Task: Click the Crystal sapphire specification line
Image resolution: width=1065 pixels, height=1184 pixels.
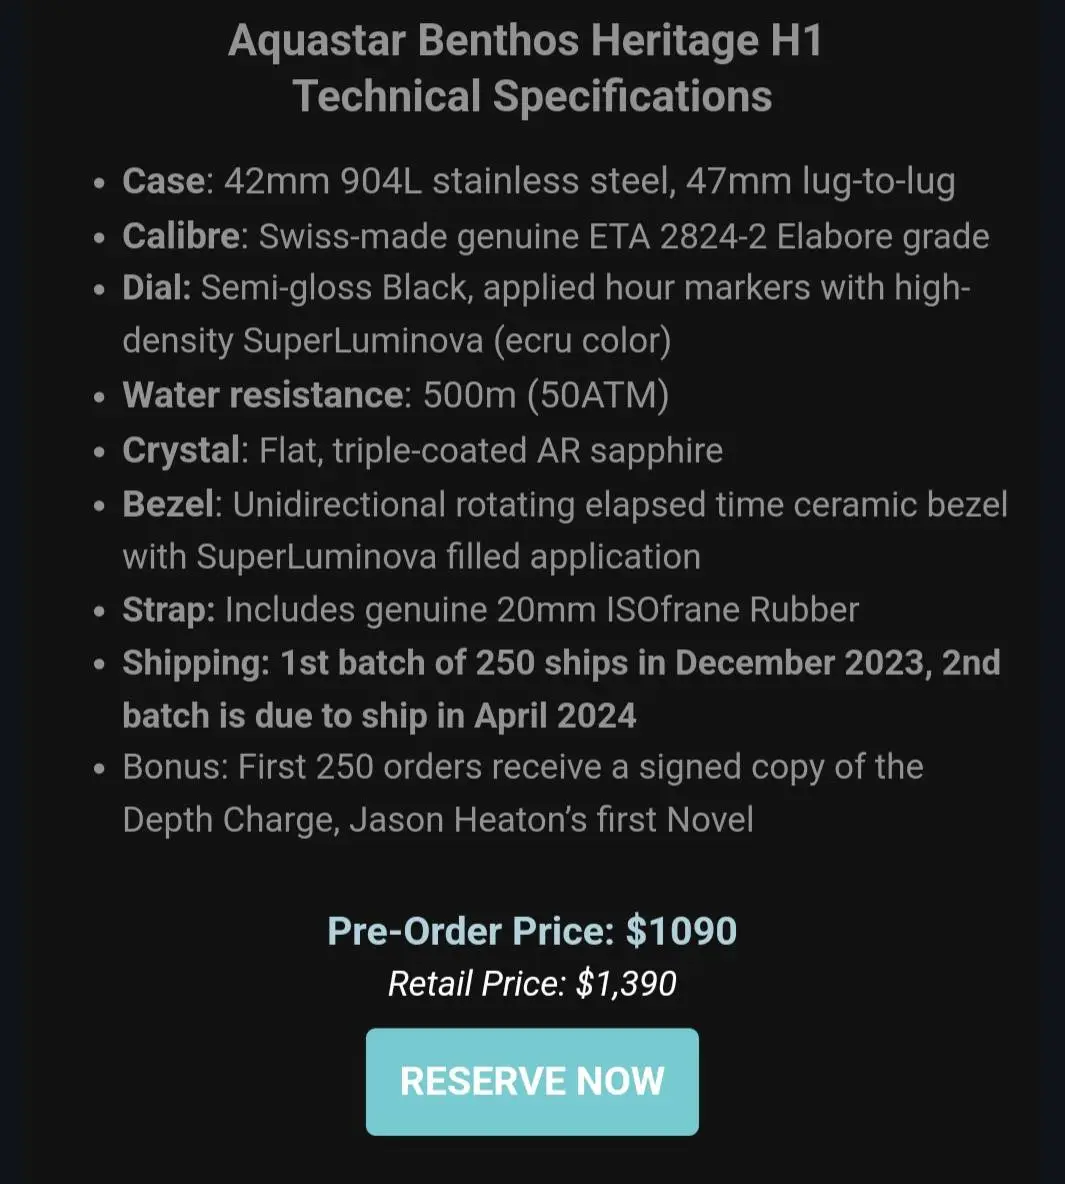Action: coord(422,451)
